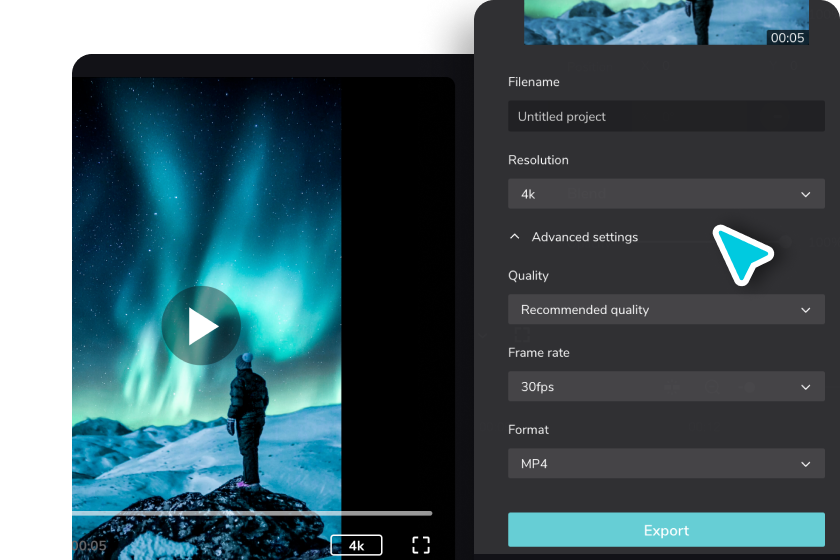840x560 pixels.
Task: Edit the Untitled project filename field
Action: [666, 116]
